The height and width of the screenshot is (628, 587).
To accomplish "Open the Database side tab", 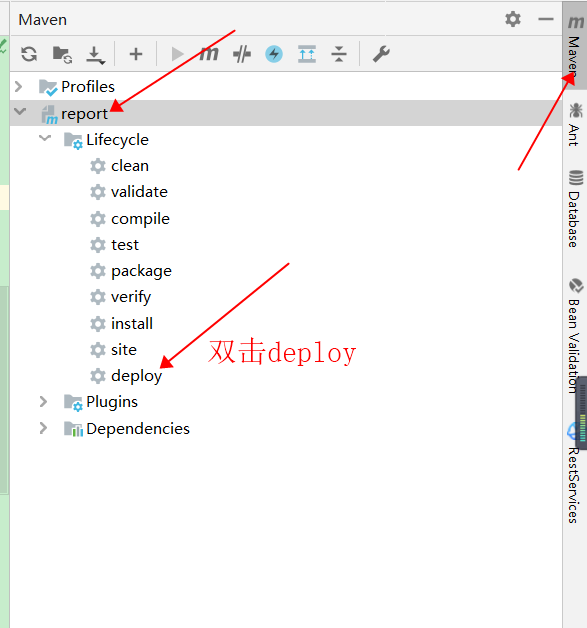I will 575,209.
